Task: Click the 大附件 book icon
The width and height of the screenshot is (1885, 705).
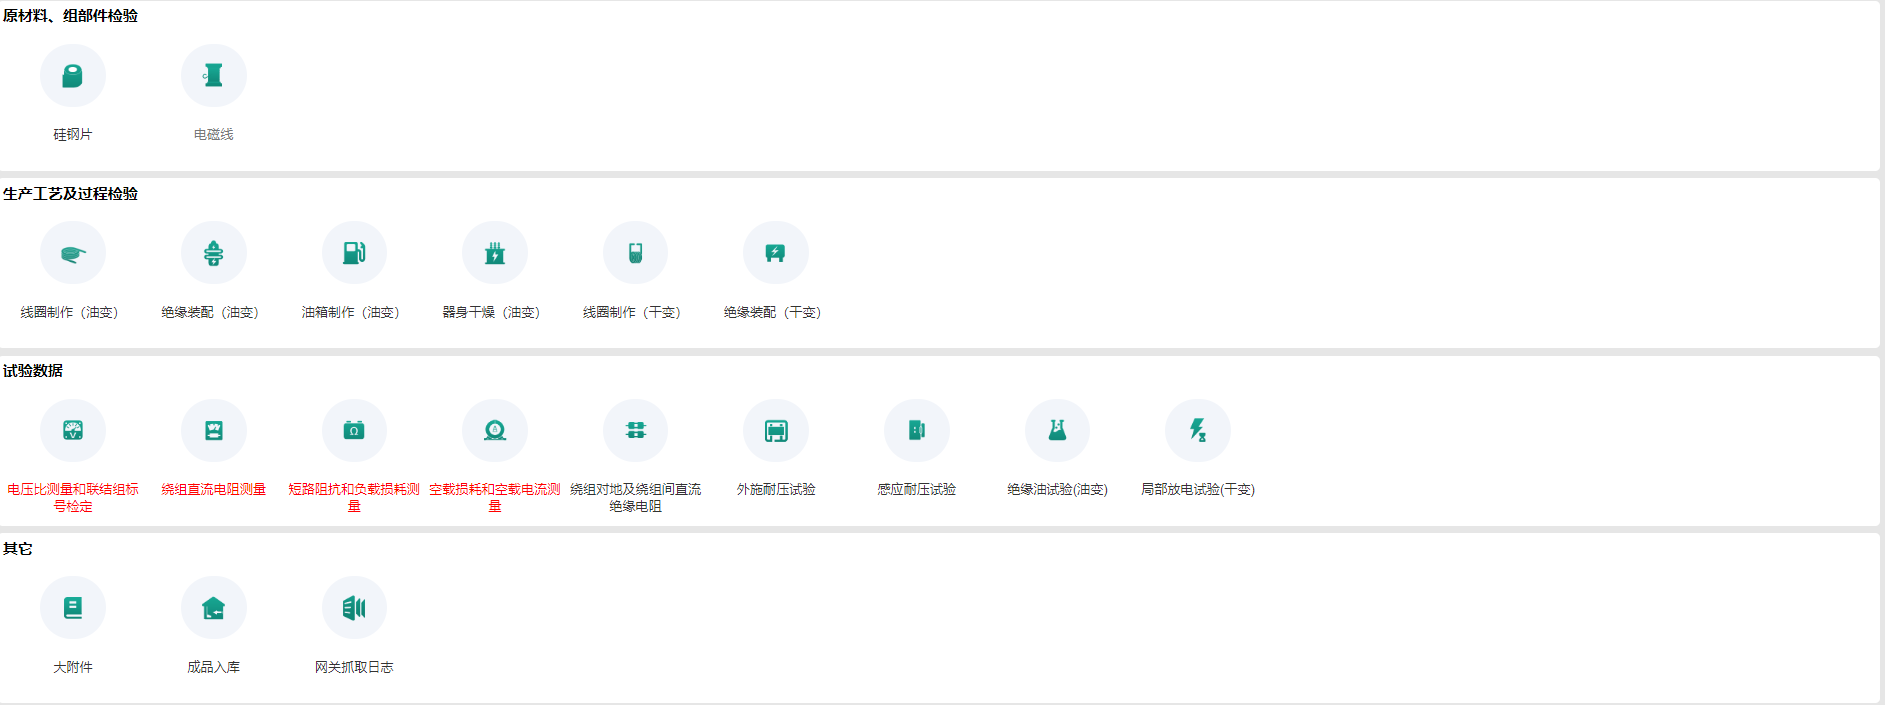Action: [x=73, y=608]
